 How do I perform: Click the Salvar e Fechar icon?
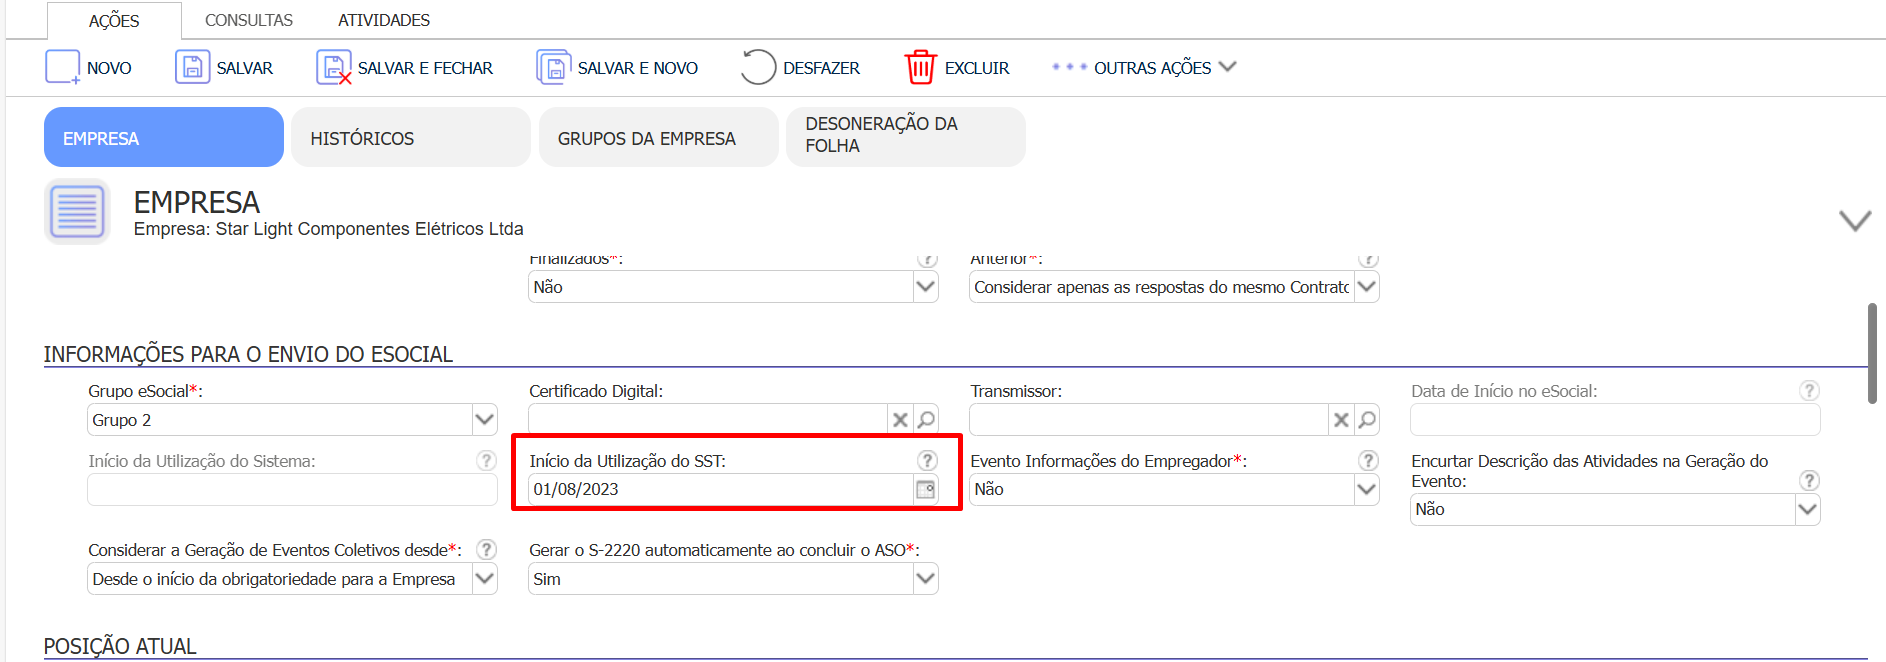point(333,67)
